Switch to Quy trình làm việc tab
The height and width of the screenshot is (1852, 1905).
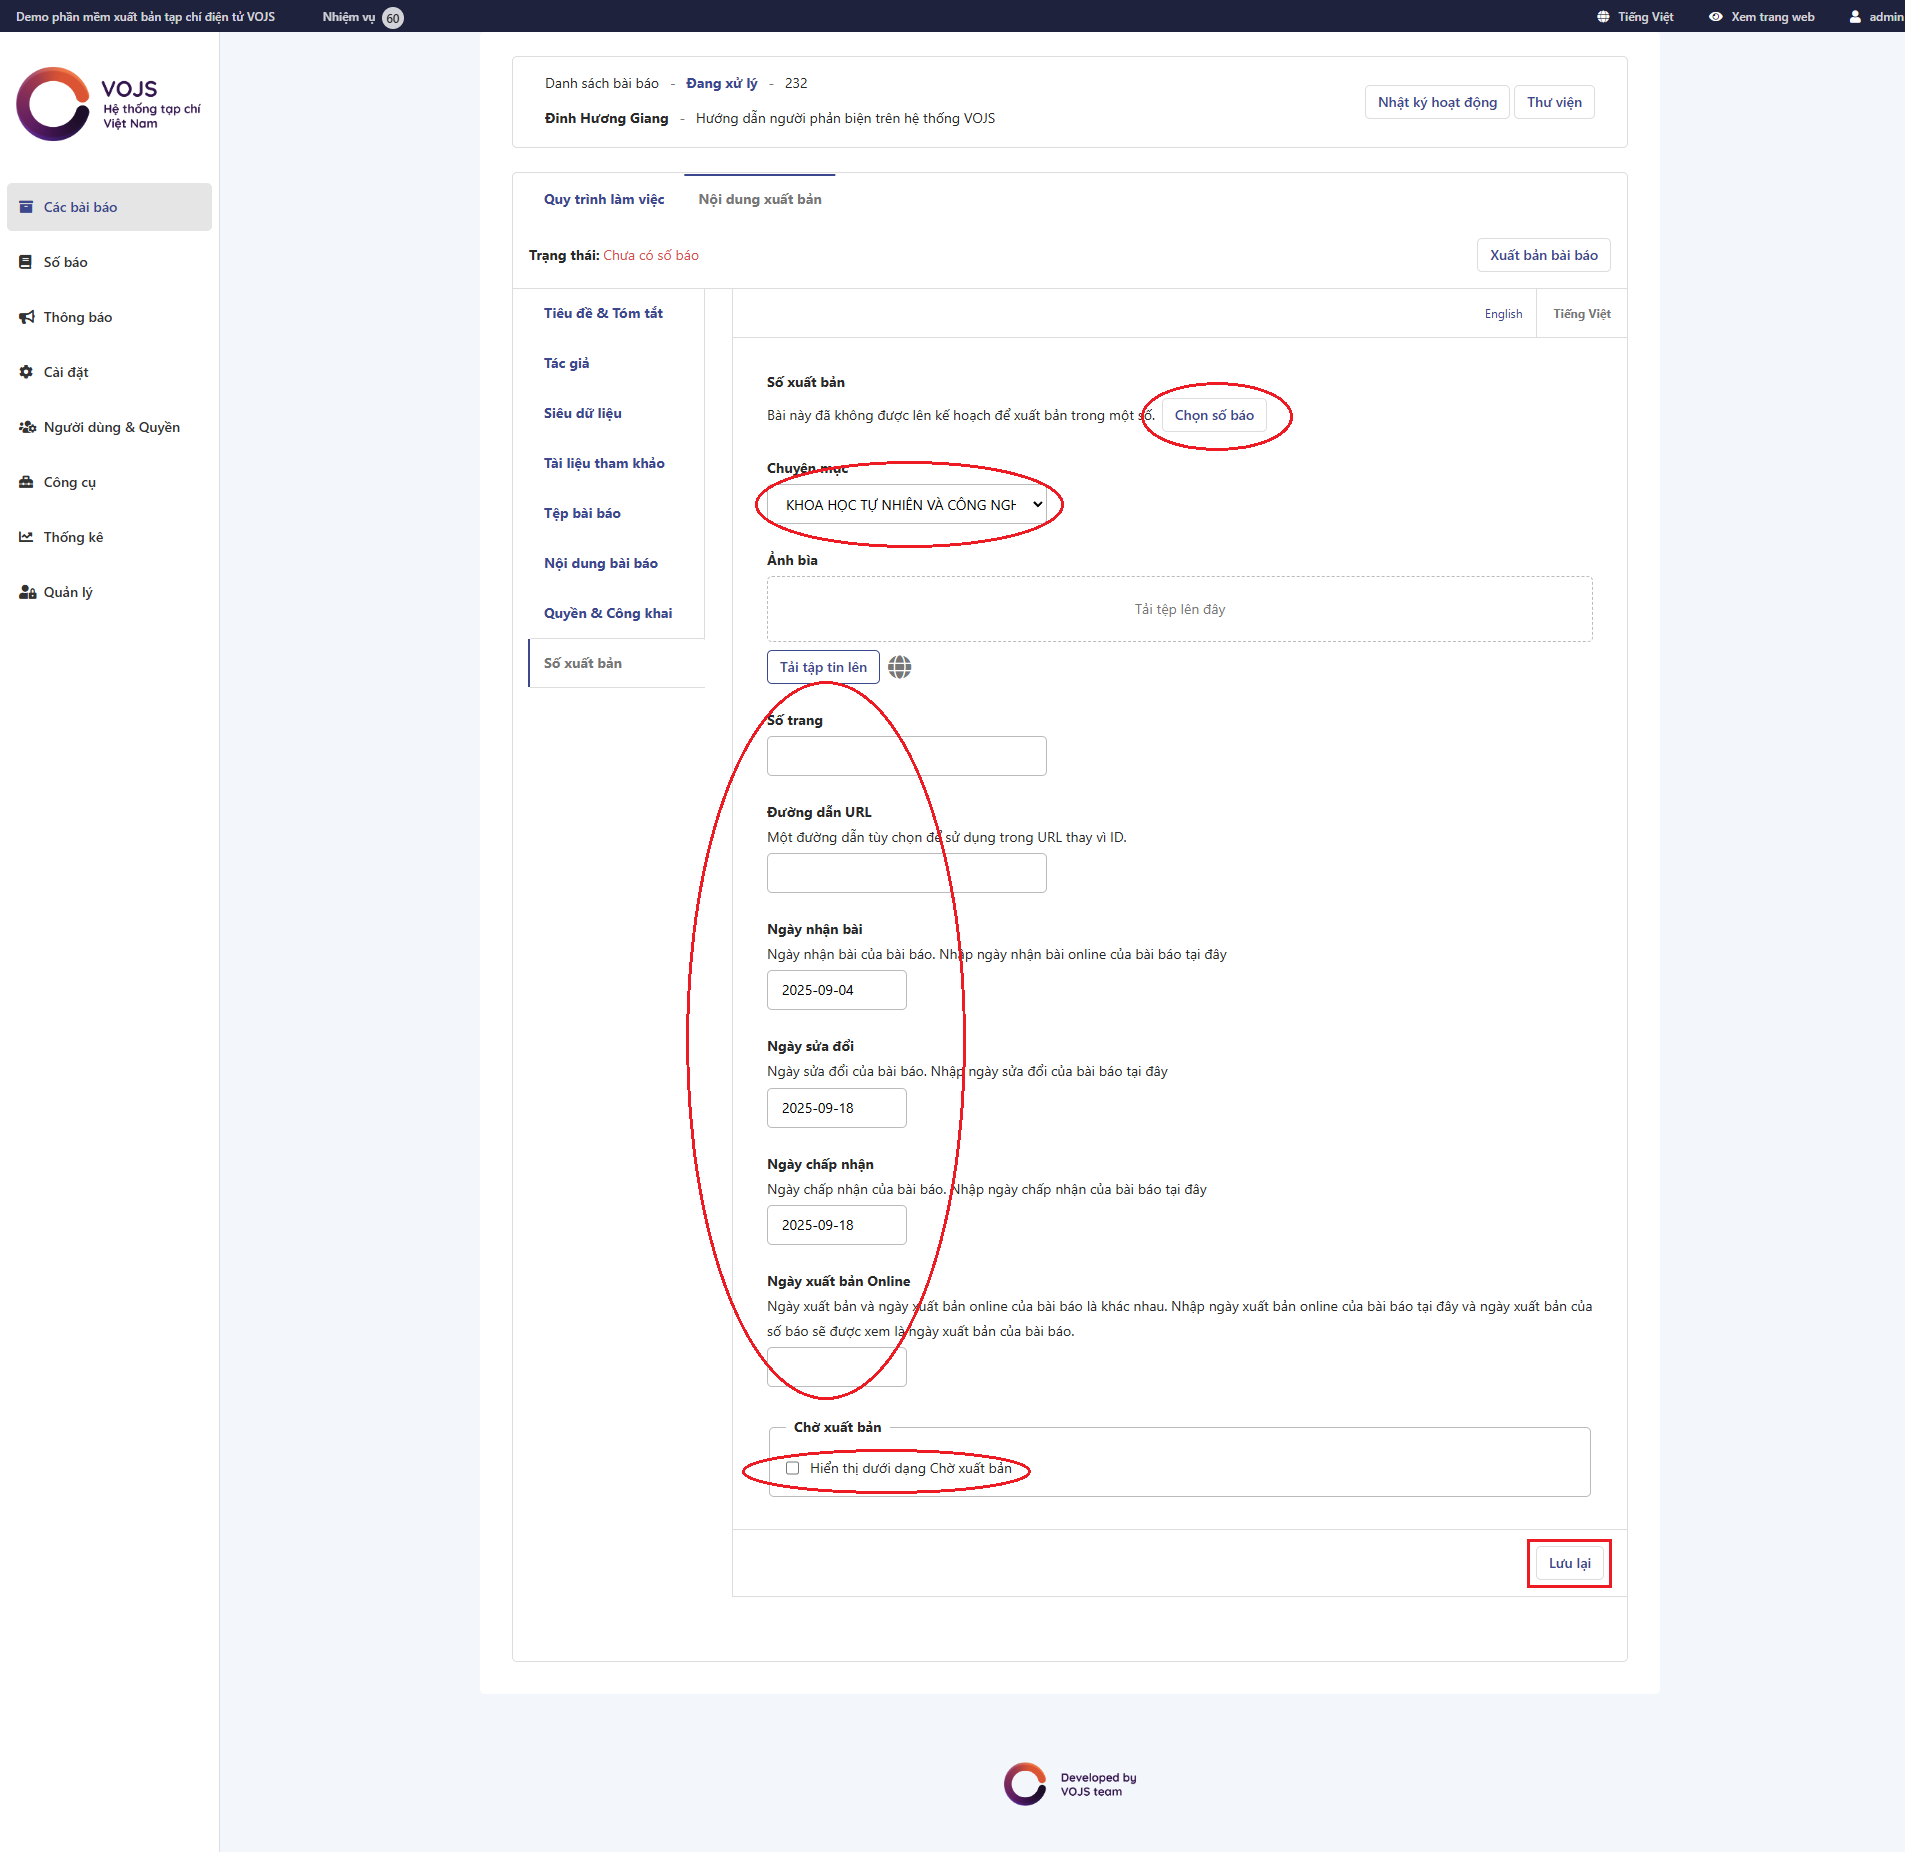603,199
